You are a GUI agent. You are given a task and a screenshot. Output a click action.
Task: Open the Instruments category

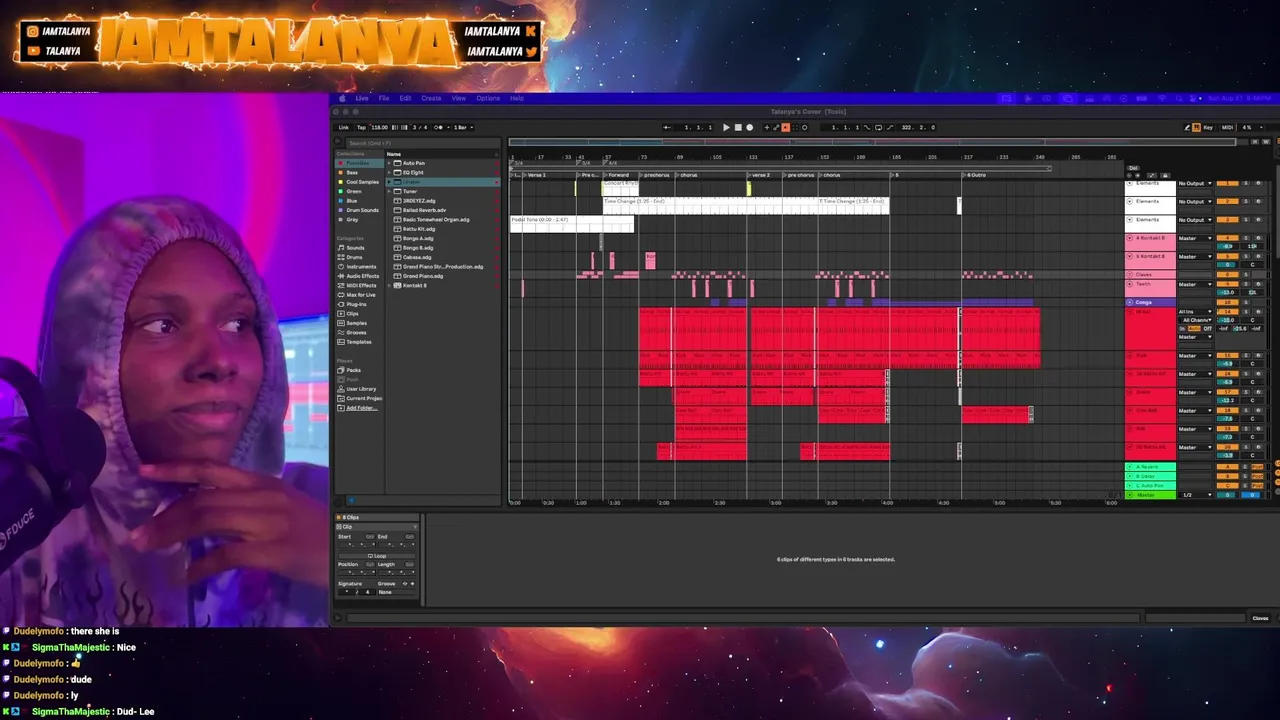pyautogui.click(x=360, y=266)
